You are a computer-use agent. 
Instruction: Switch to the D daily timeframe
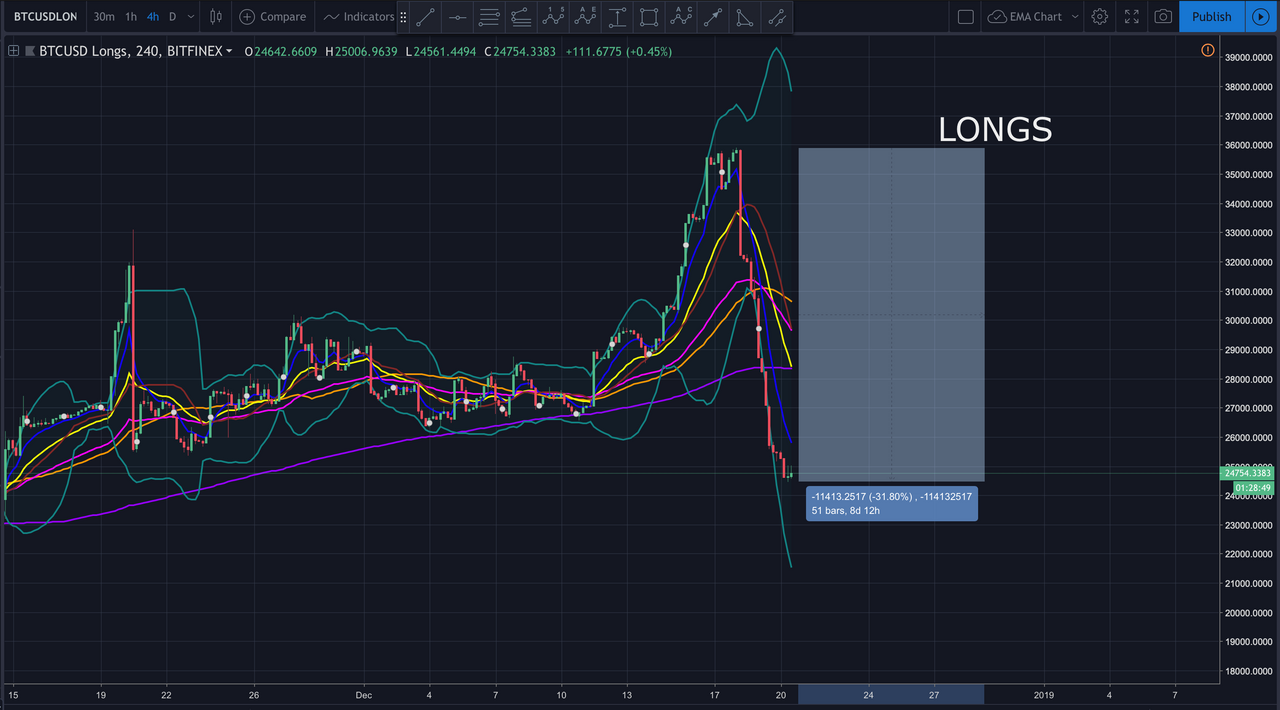(x=172, y=16)
